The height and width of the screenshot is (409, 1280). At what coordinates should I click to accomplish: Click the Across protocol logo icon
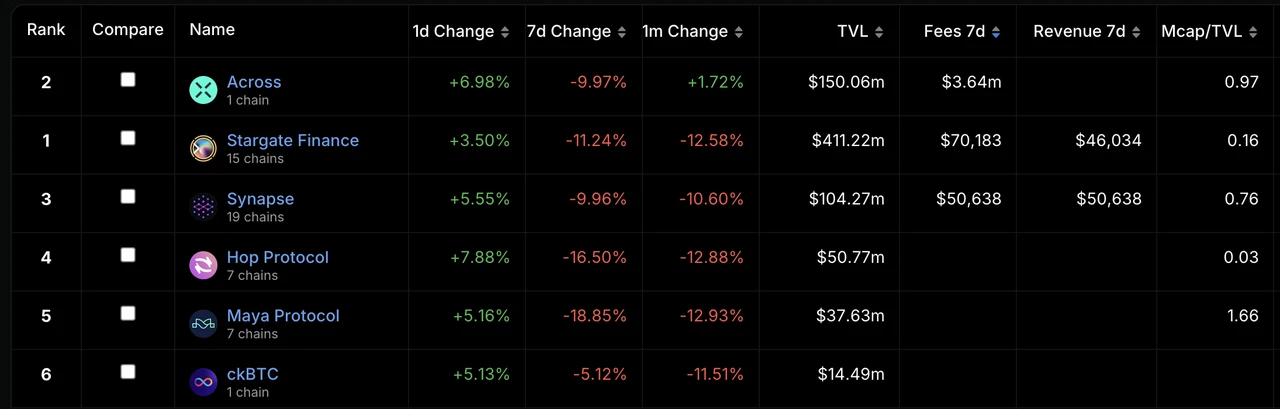tap(203, 90)
